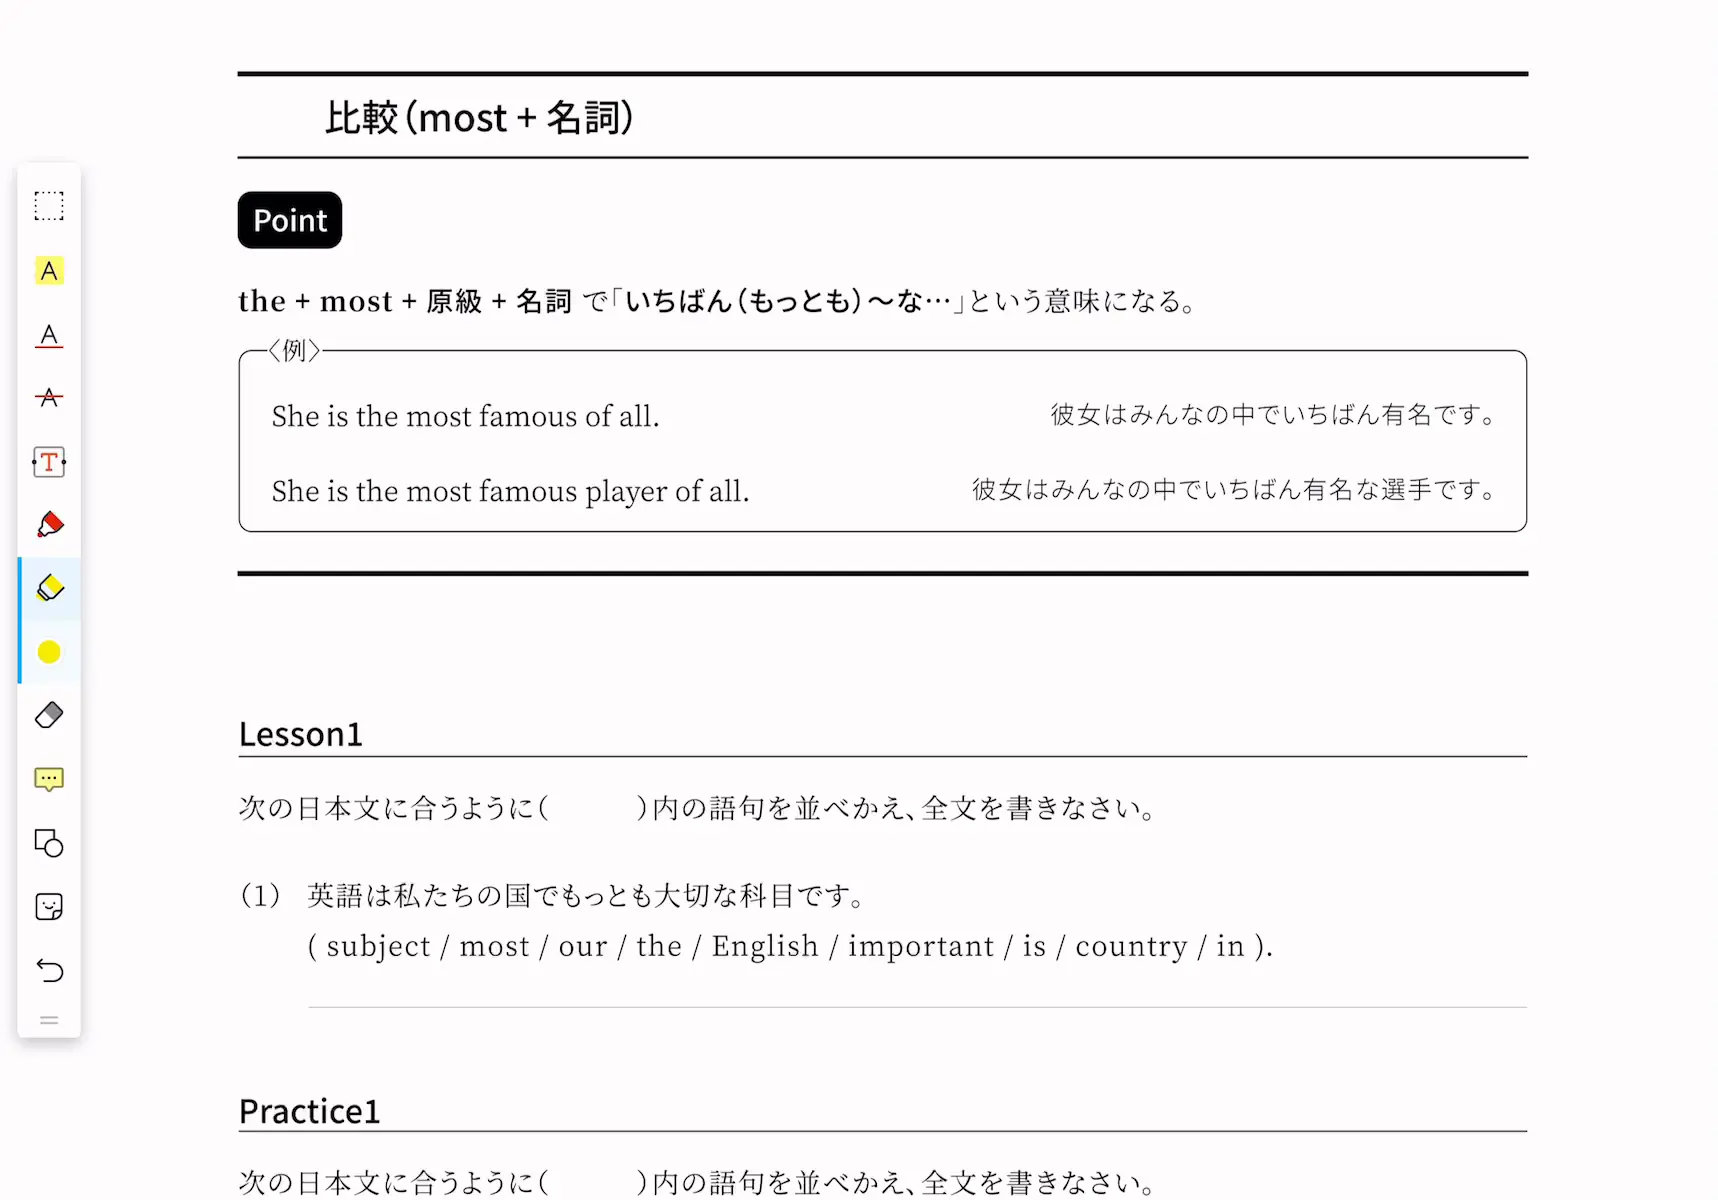Click the black Point label

[290, 220]
